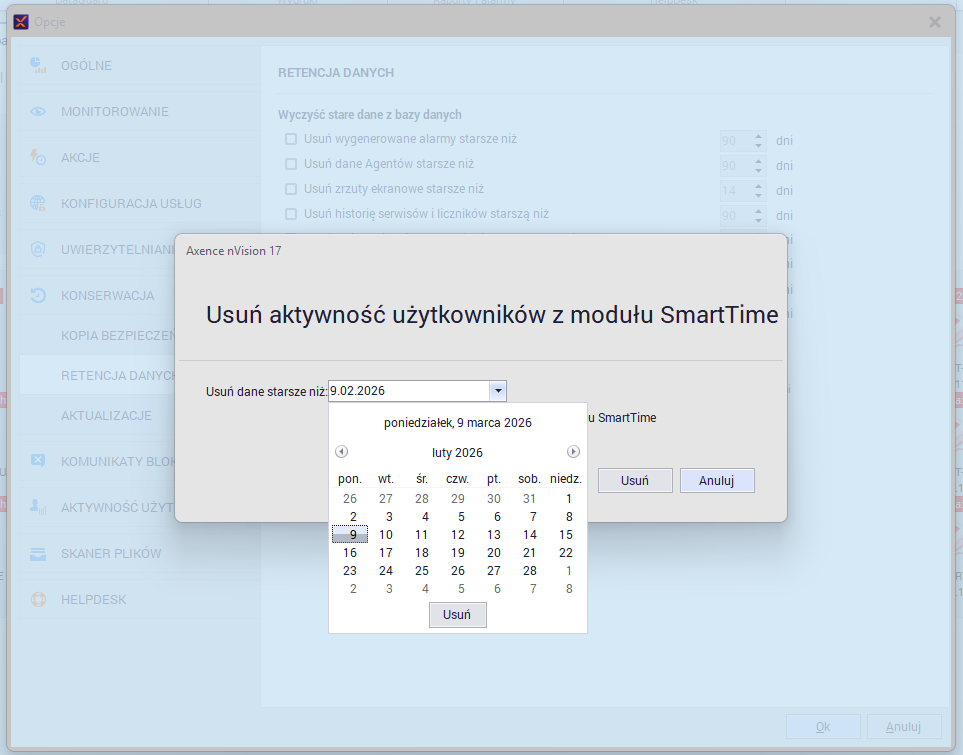This screenshot has height=755, width=963.
Task: Open AKCJE via its lightning icon
Action: point(38,157)
